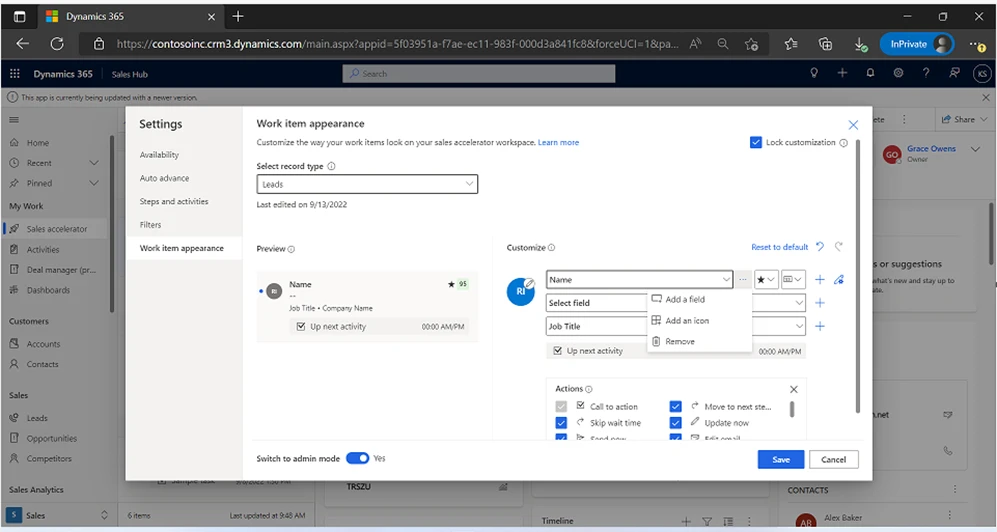This screenshot has height=532, width=997.
Task: Click the paint format icon beside Name row
Action: click(x=839, y=280)
